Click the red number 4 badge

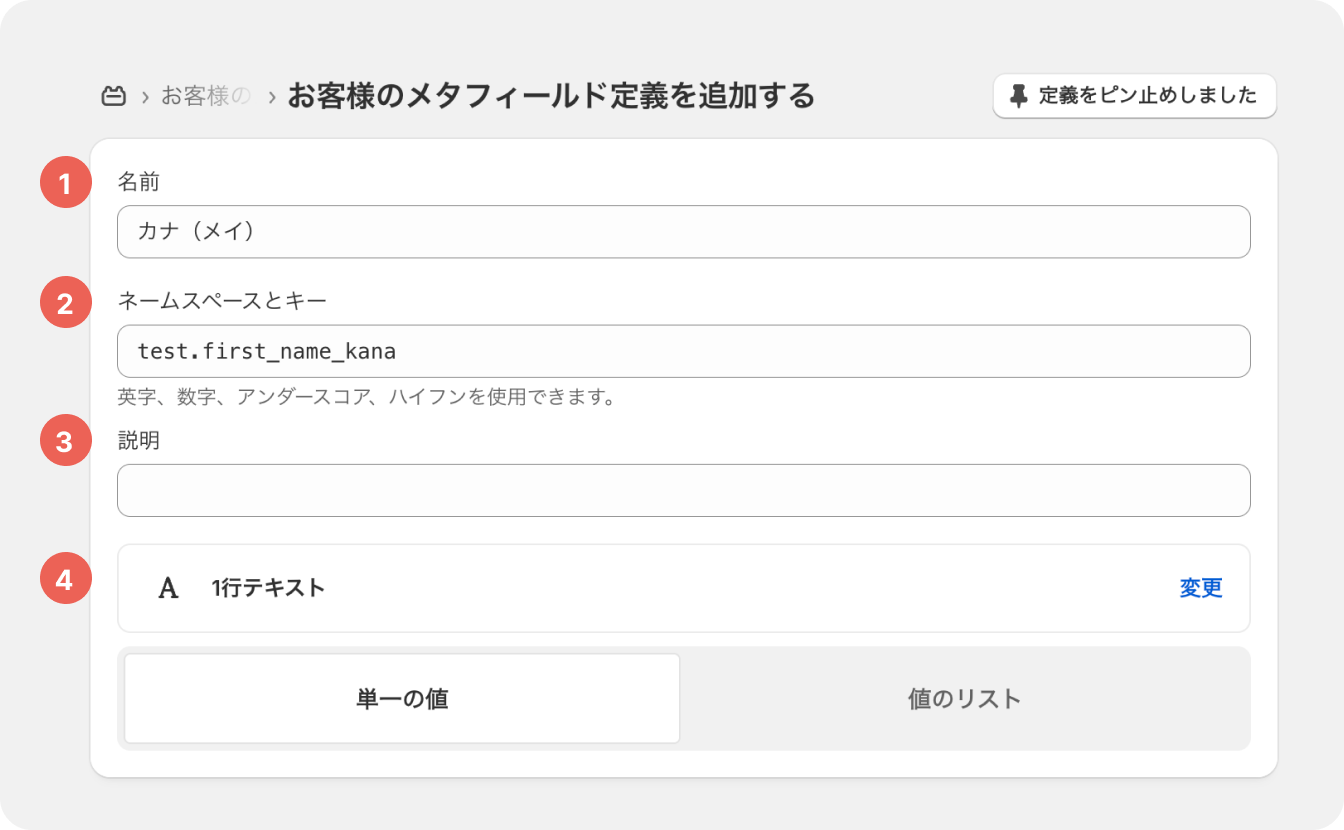tap(65, 579)
